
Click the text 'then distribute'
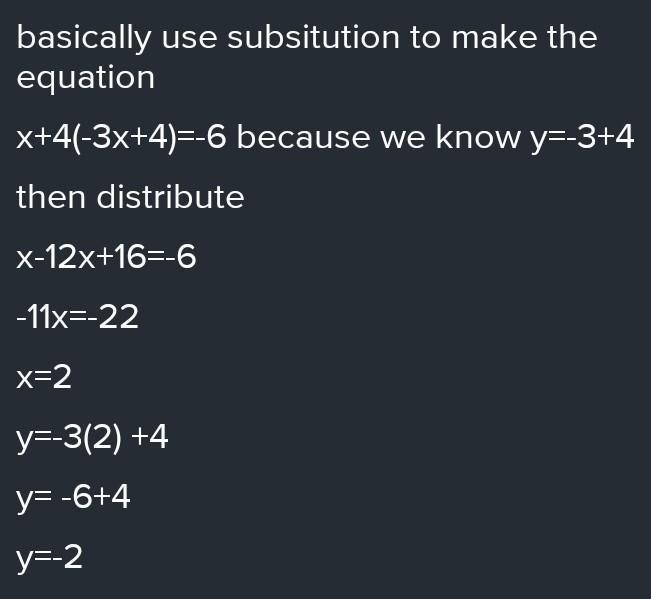coord(130,196)
